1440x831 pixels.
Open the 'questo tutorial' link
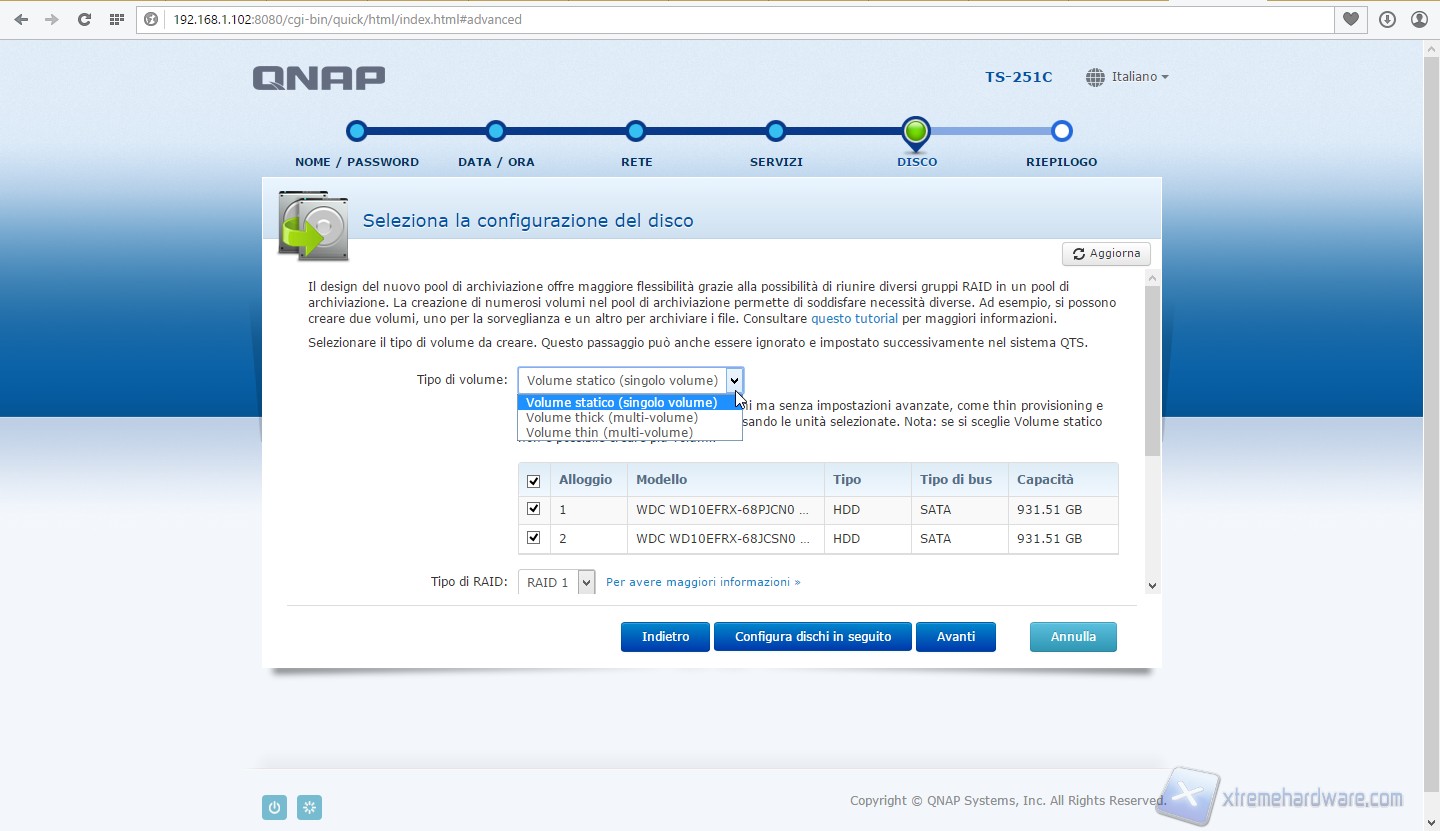[x=854, y=319]
